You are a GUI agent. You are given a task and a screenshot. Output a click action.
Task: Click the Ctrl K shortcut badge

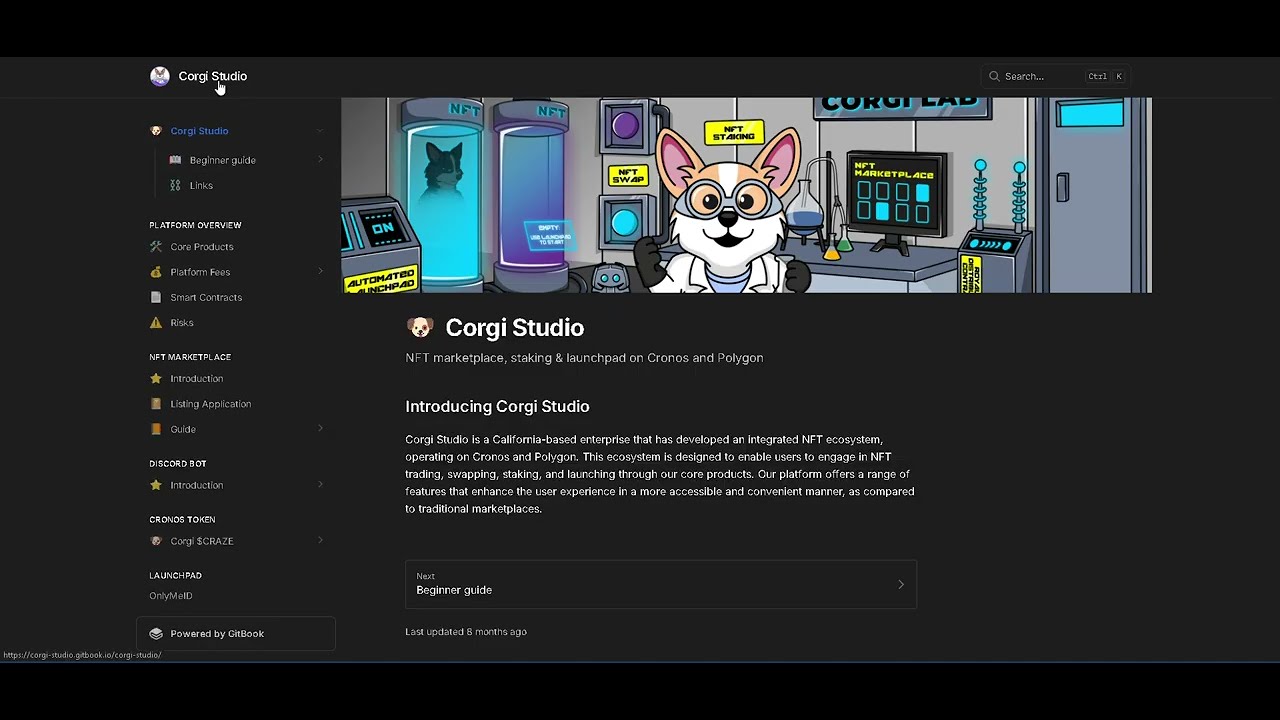1106,76
